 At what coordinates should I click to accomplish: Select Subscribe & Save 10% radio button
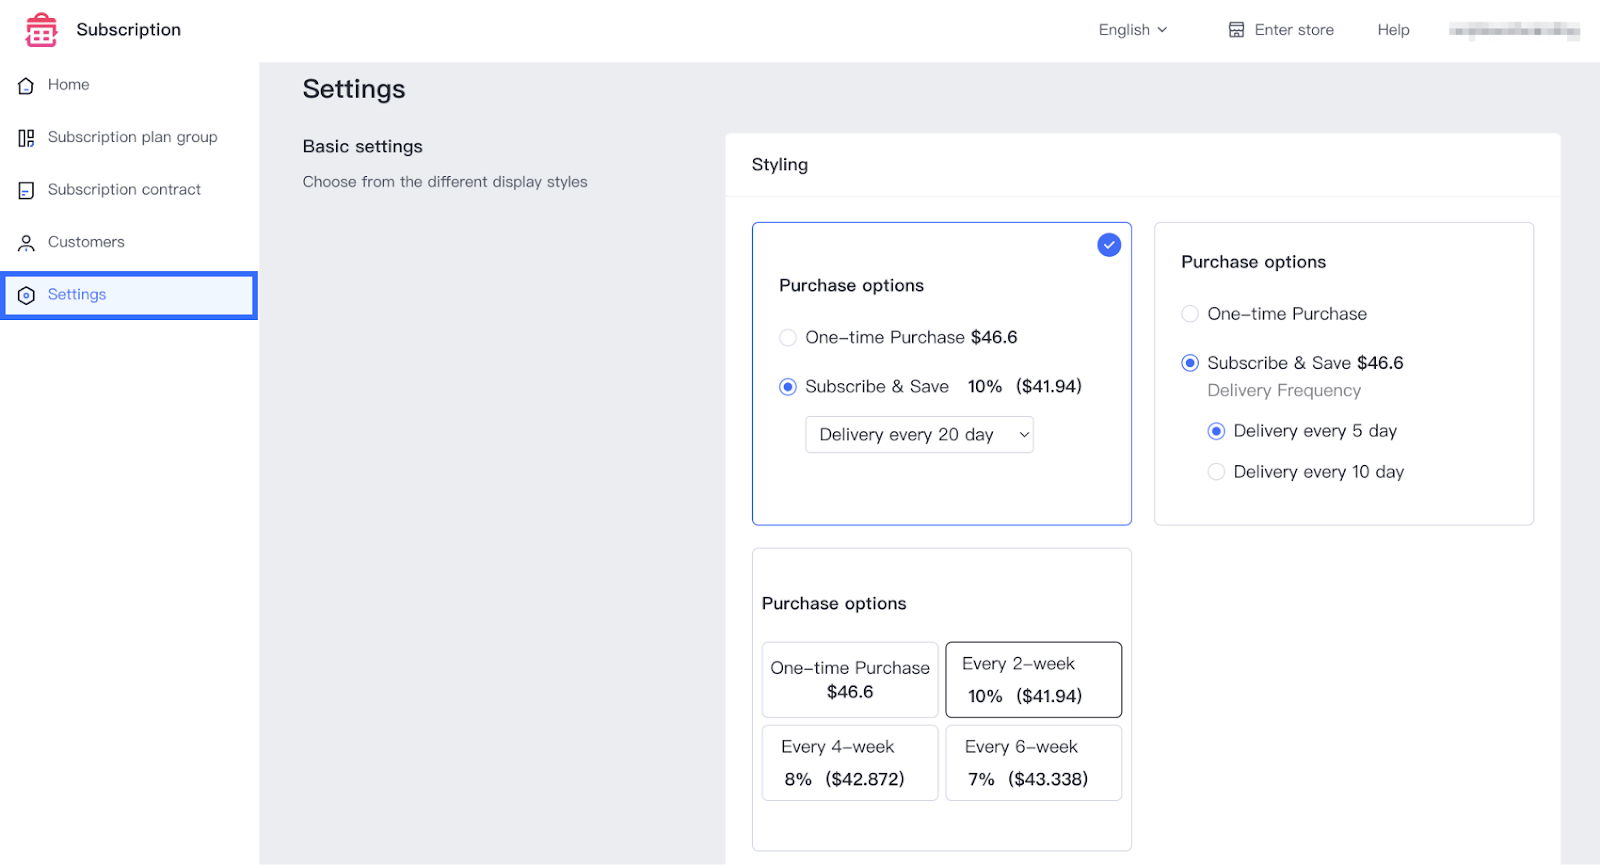click(788, 387)
